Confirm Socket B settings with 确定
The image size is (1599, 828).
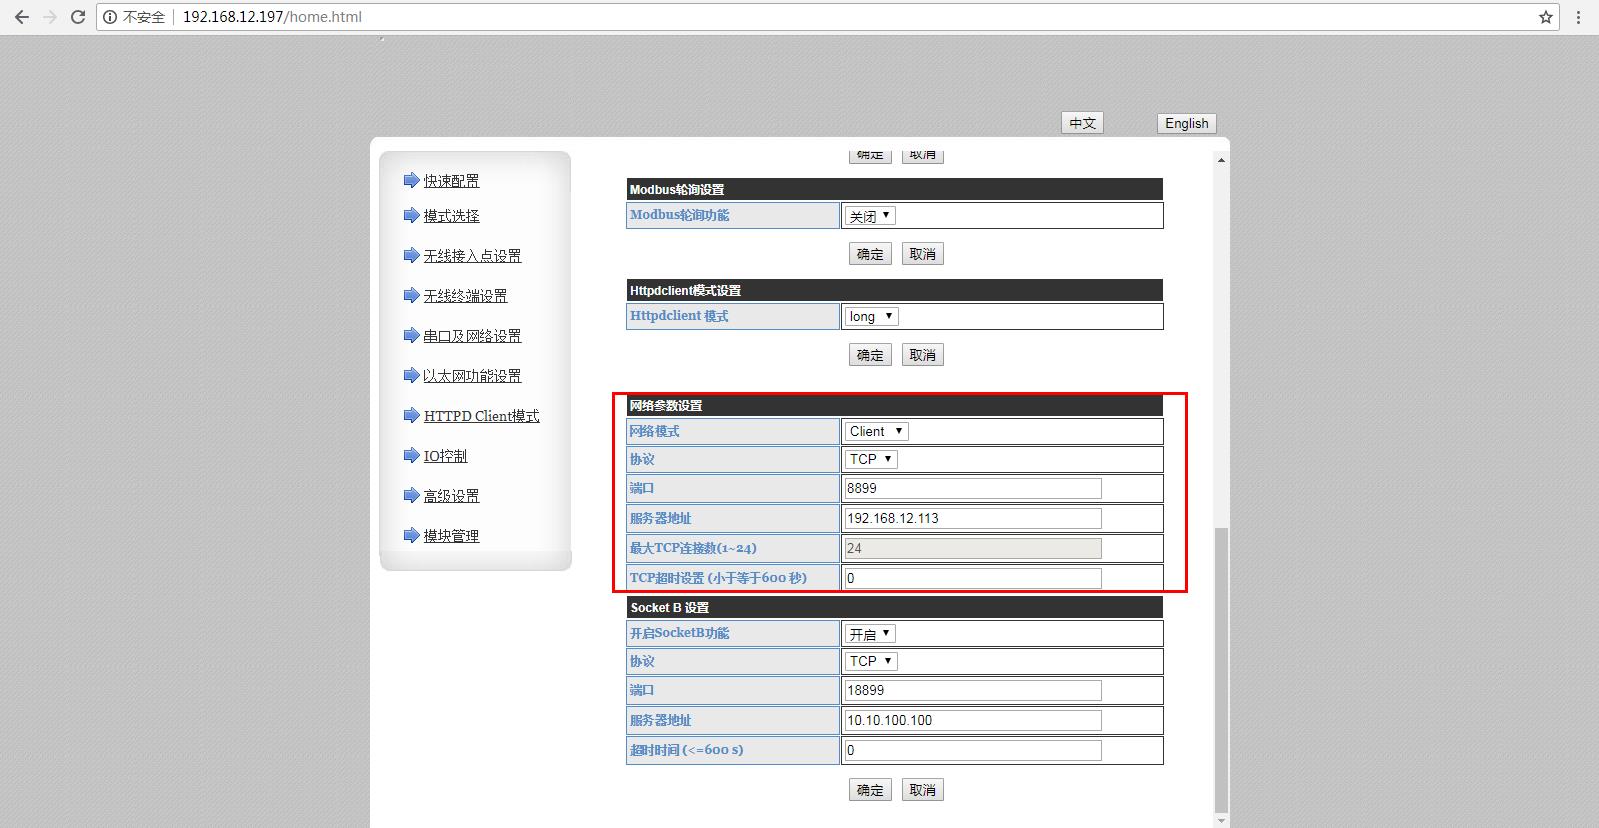pyautogui.click(x=870, y=790)
